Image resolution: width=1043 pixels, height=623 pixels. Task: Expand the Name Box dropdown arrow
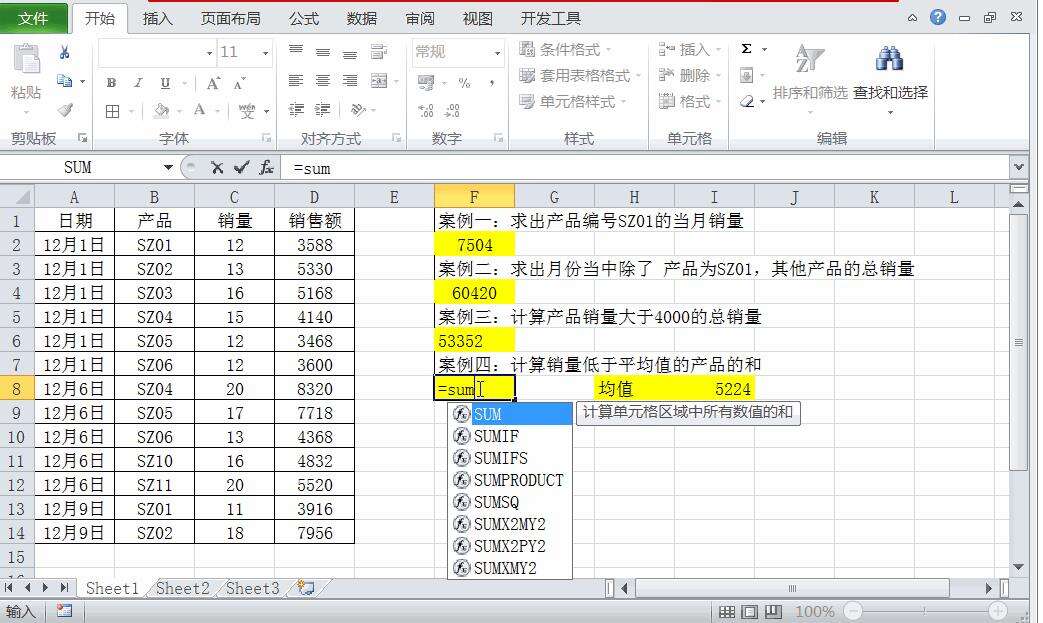click(x=168, y=168)
